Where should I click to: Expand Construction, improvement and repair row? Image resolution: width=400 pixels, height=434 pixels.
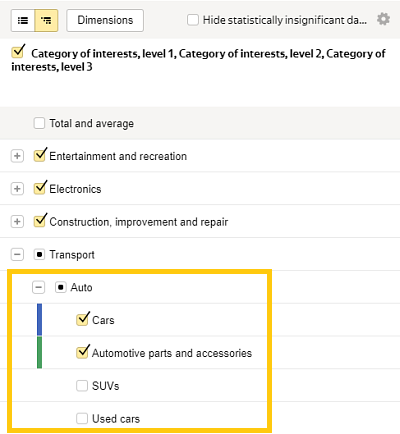pos(17,222)
